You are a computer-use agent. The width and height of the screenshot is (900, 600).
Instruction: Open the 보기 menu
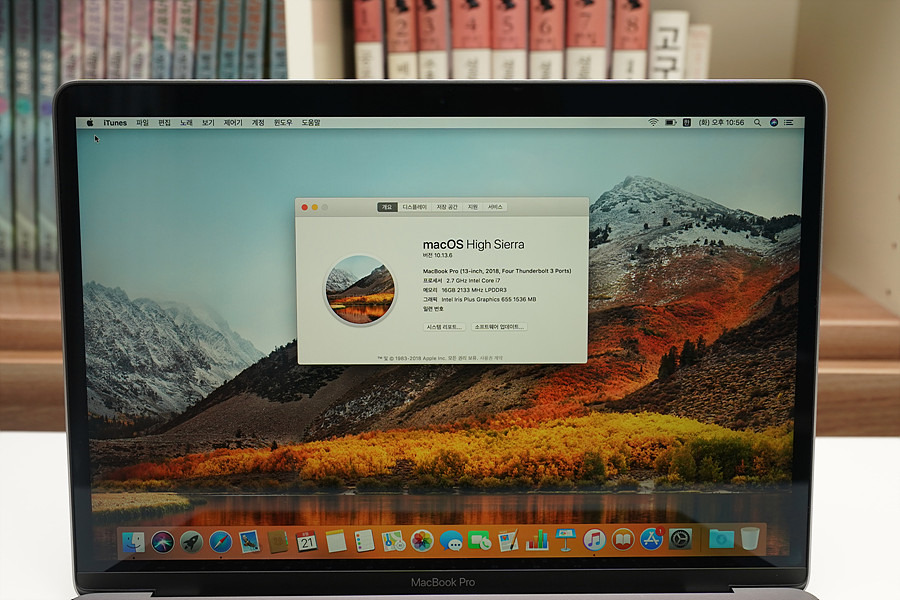tap(208, 122)
